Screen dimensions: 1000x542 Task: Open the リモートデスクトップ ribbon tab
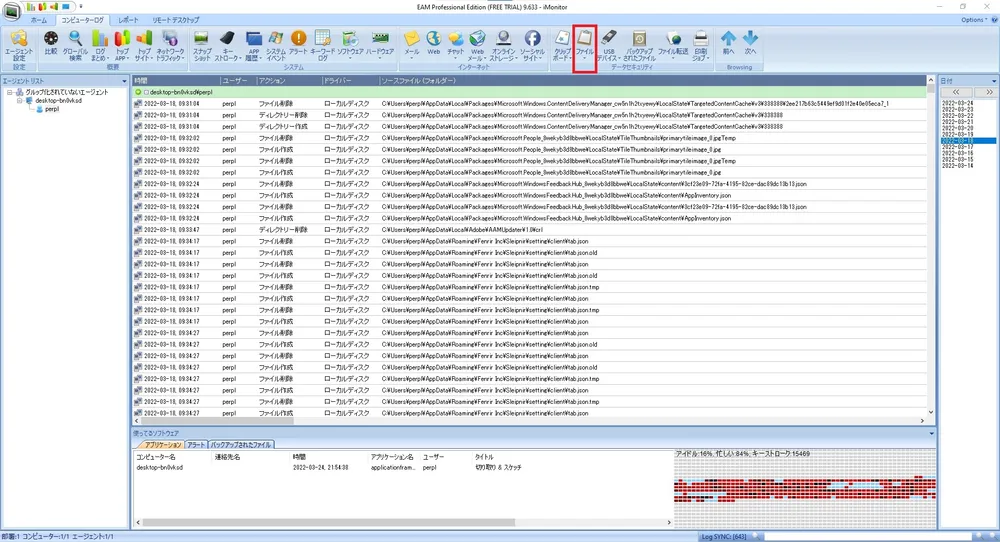175,20
